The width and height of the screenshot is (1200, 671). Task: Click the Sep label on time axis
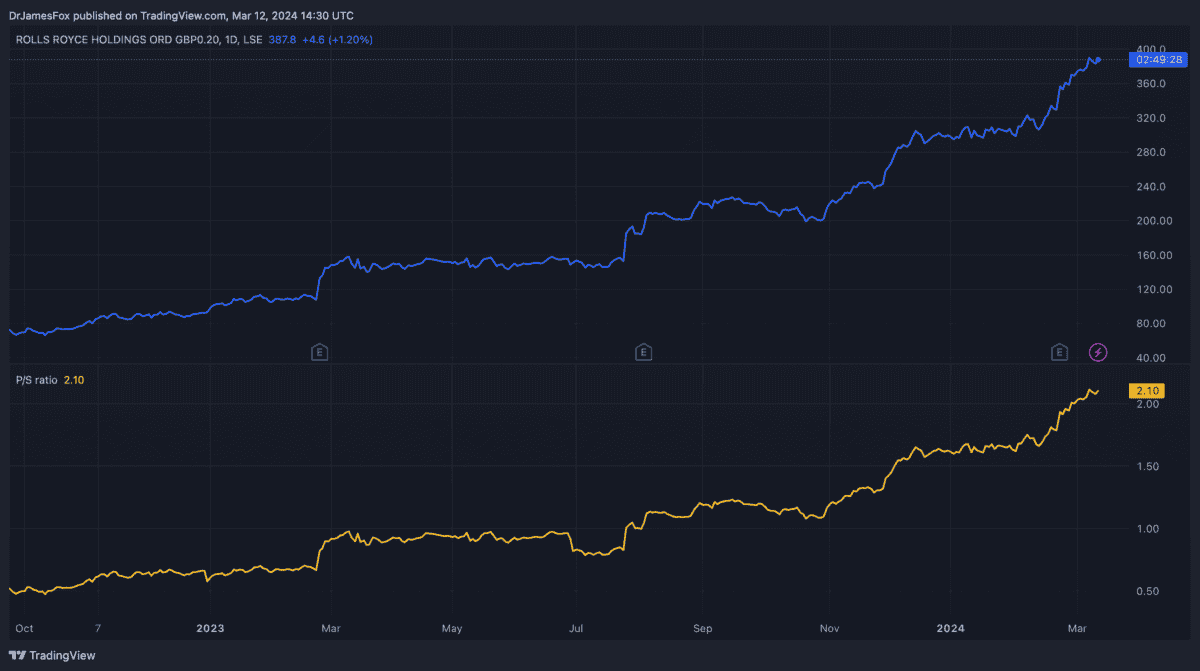(703, 629)
